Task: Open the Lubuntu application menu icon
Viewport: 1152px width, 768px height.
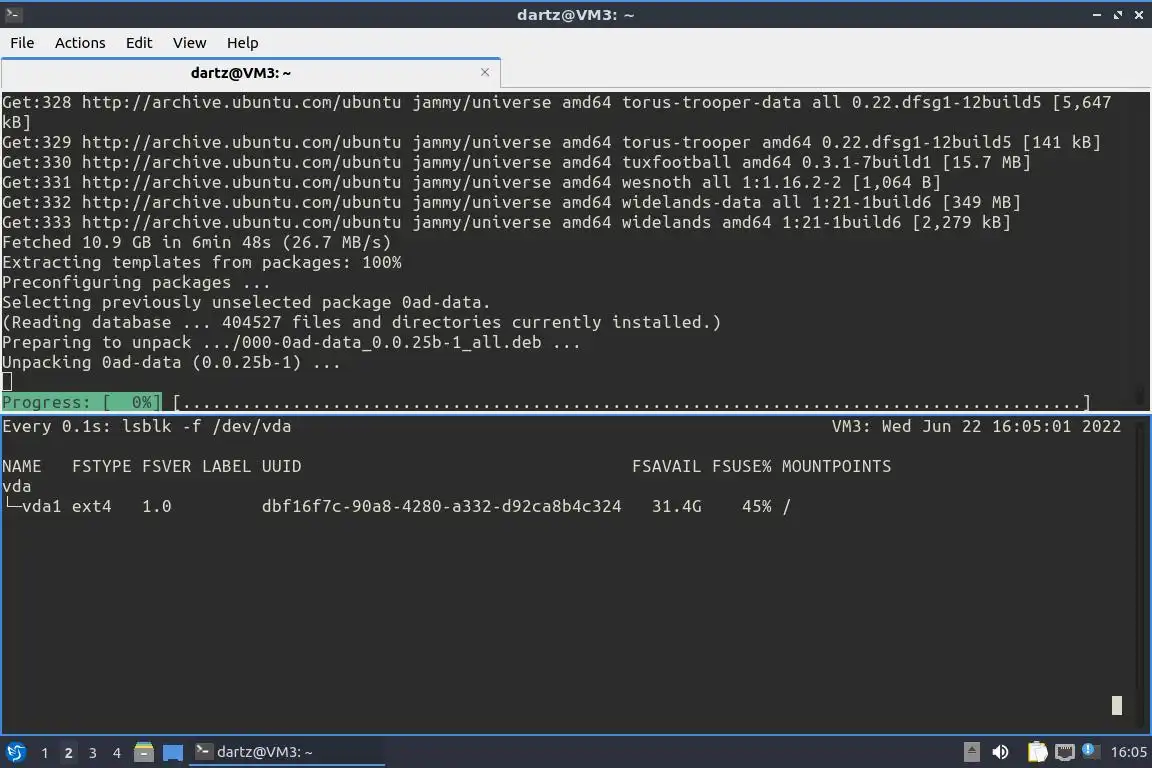Action: (x=15, y=752)
